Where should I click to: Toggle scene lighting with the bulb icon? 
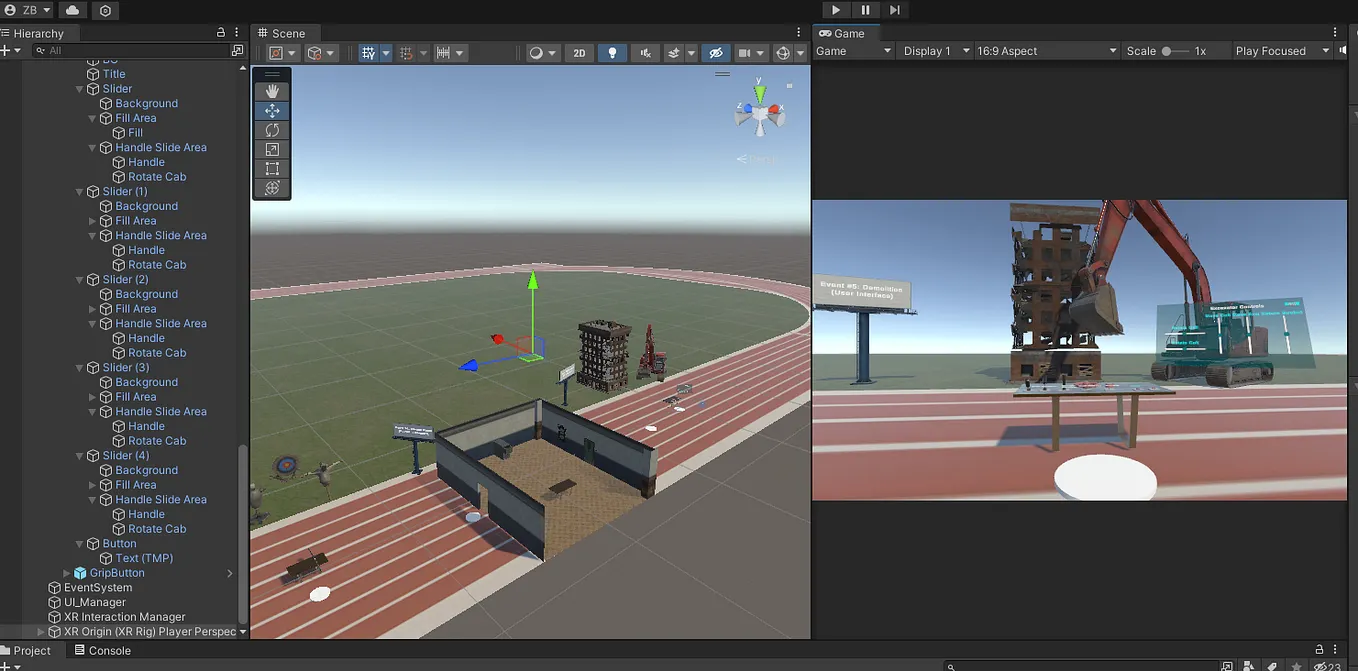611,51
